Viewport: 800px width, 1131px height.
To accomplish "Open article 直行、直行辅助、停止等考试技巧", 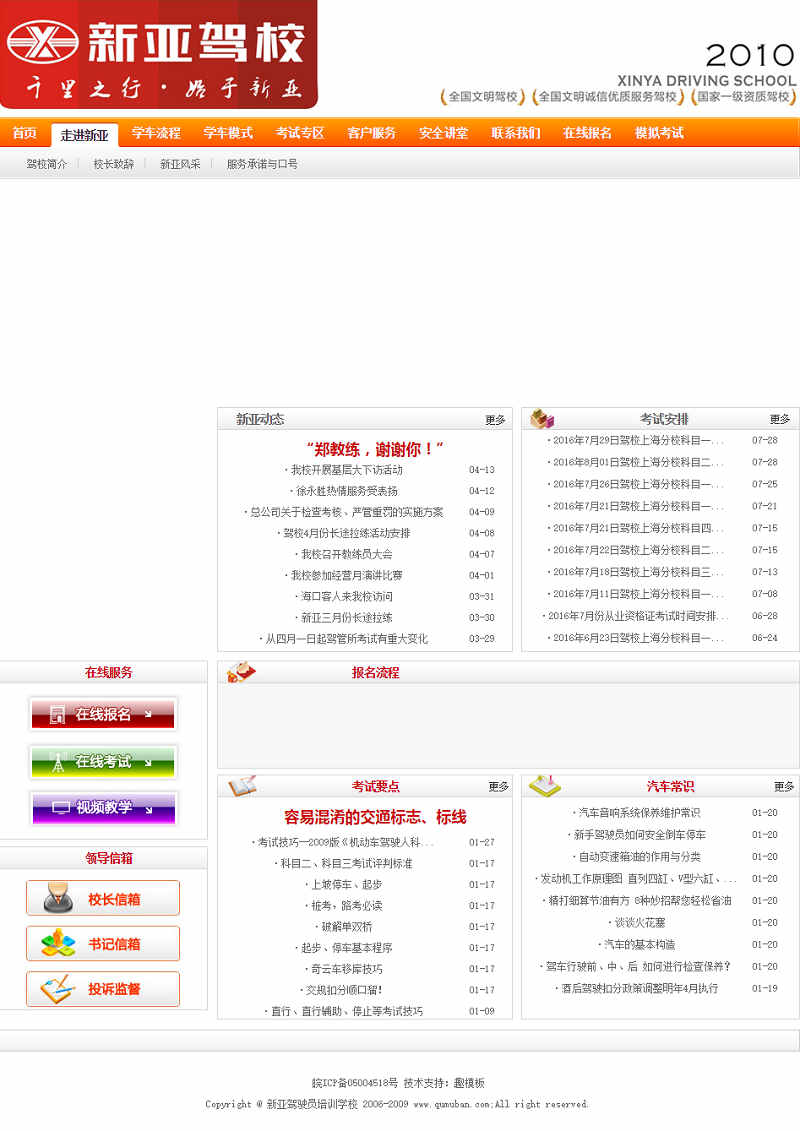I will pyautogui.click(x=346, y=1011).
